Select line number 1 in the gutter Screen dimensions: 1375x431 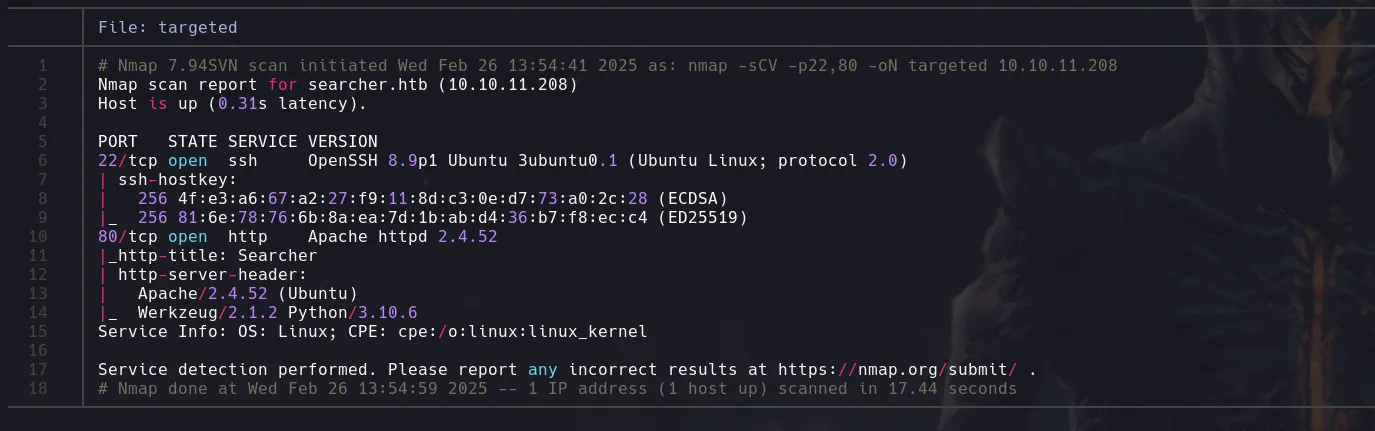(43, 66)
